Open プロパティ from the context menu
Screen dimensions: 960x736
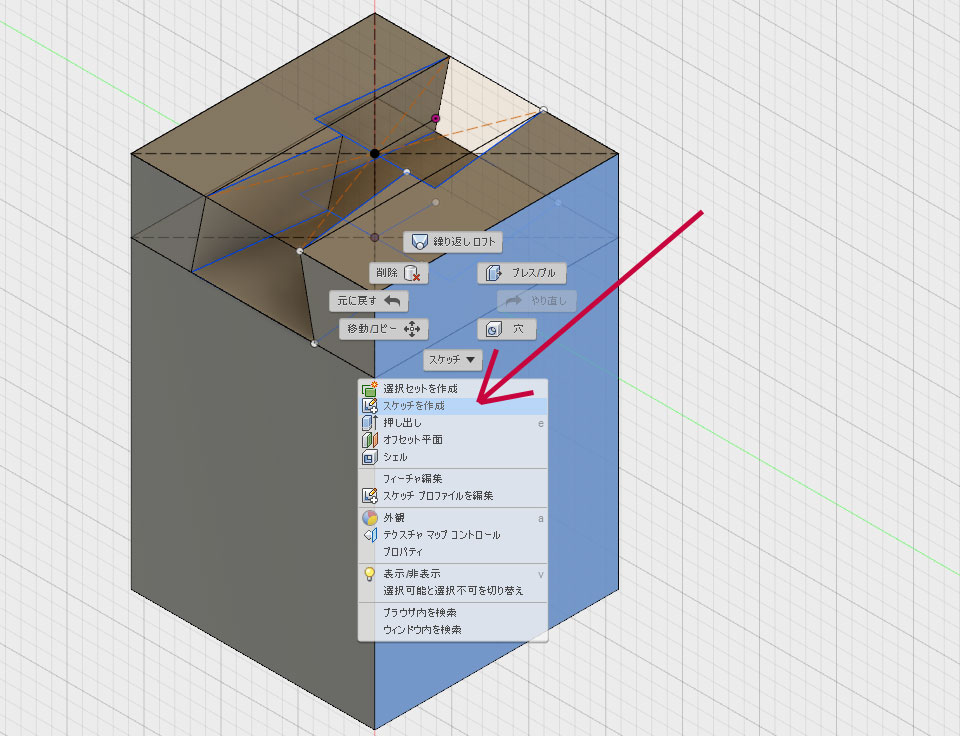tap(403, 552)
